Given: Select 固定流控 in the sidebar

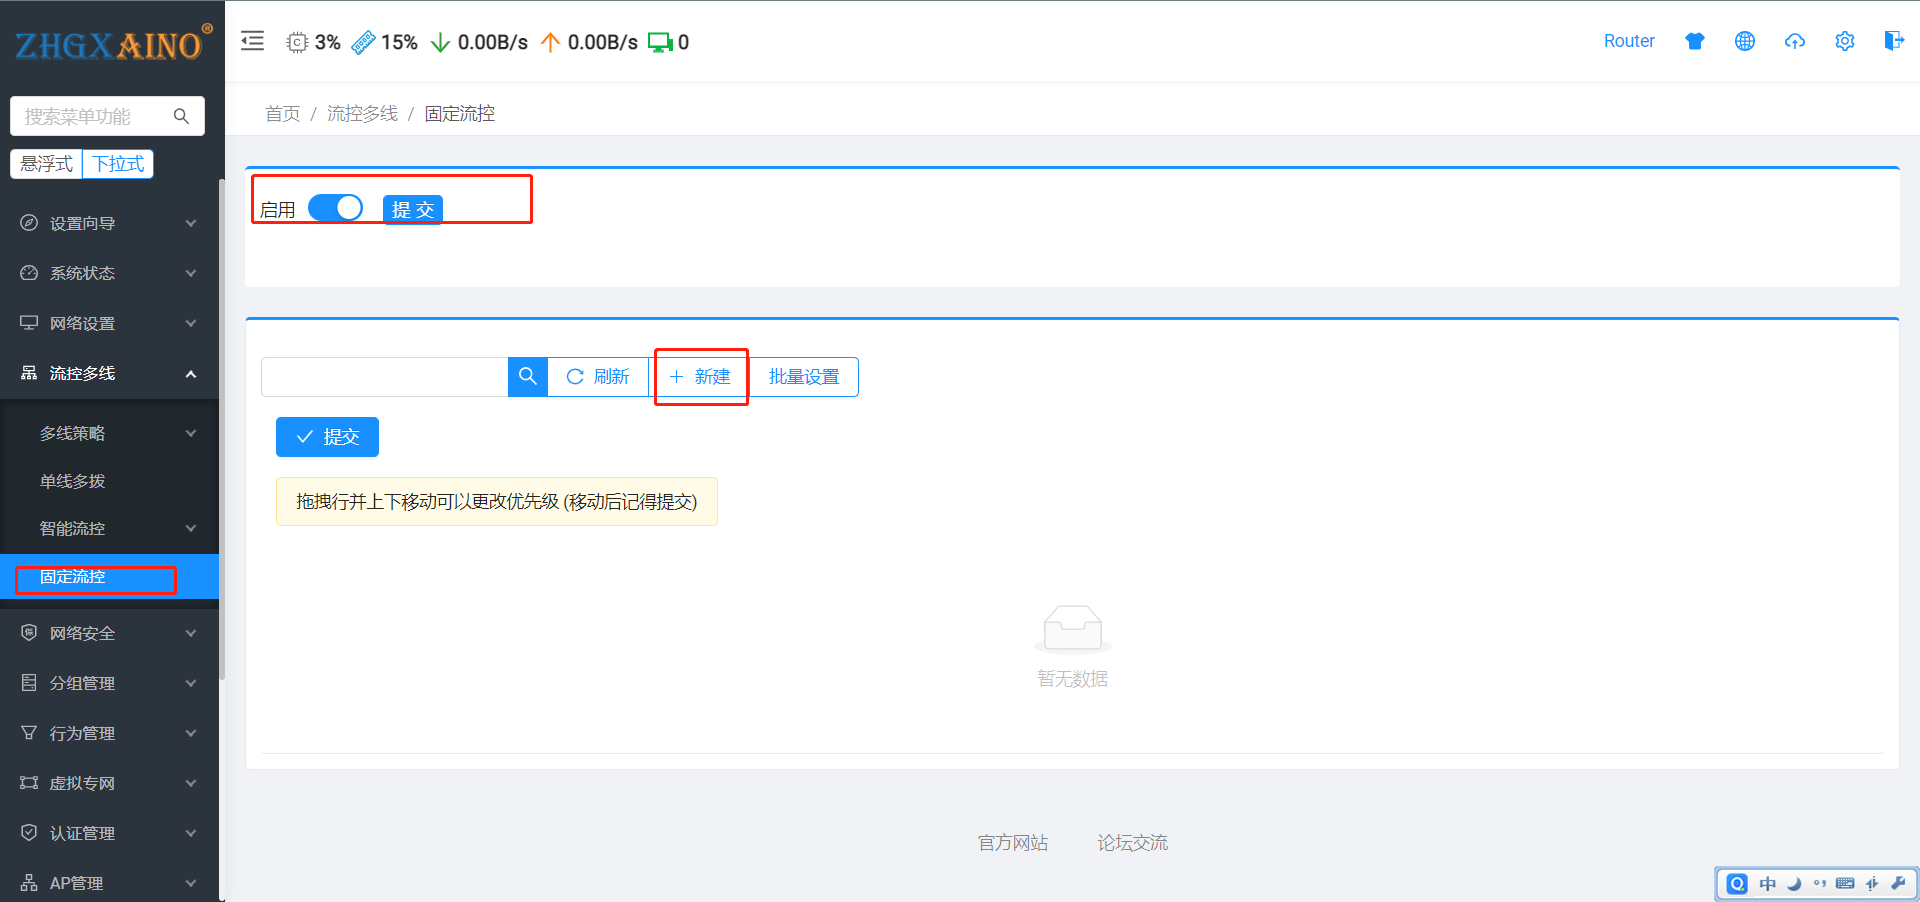Looking at the screenshot, I should (73, 577).
